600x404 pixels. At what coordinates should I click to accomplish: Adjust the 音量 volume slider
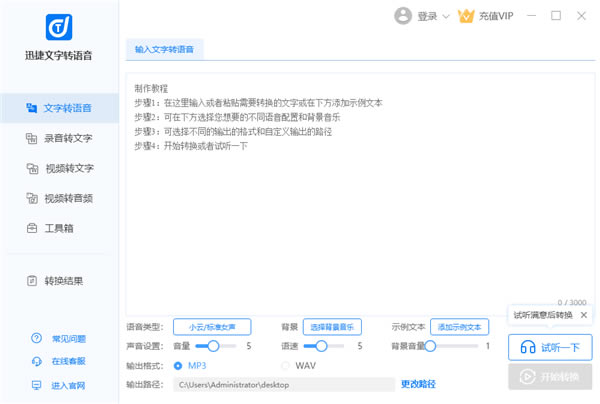click(214, 346)
